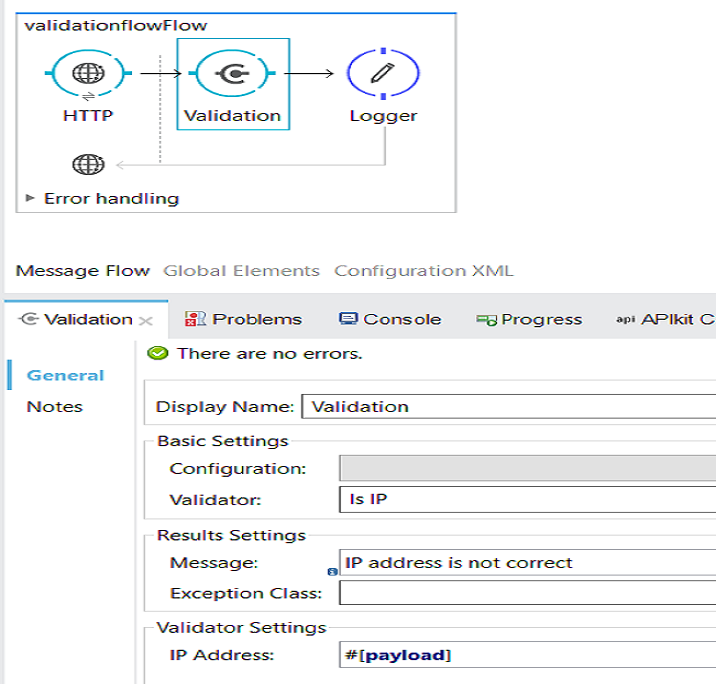This screenshot has width=716, height=684.
Task: Click the Console monitor icon
Action: pos(348,319)
